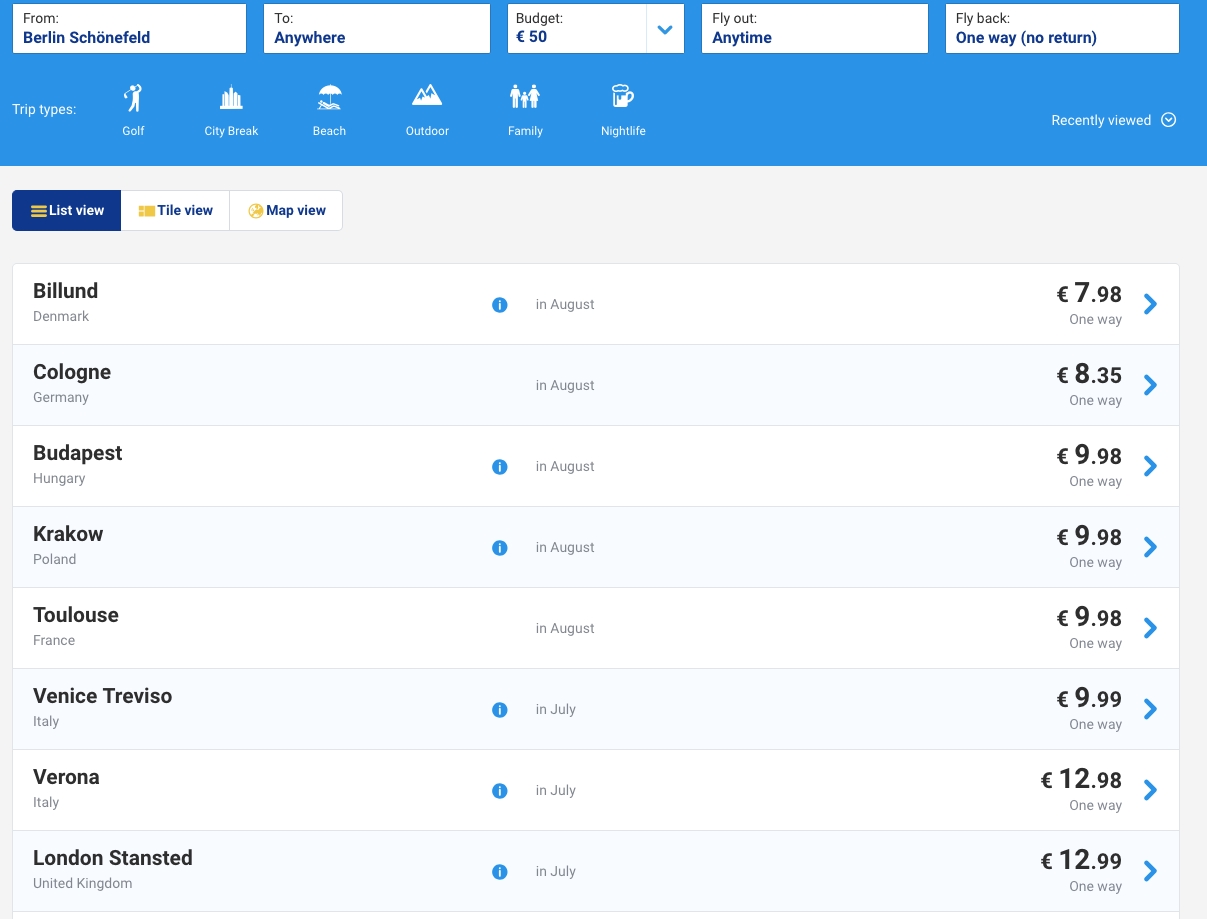
Task: Select the Outdoor mountain icon
Action: 427,95
